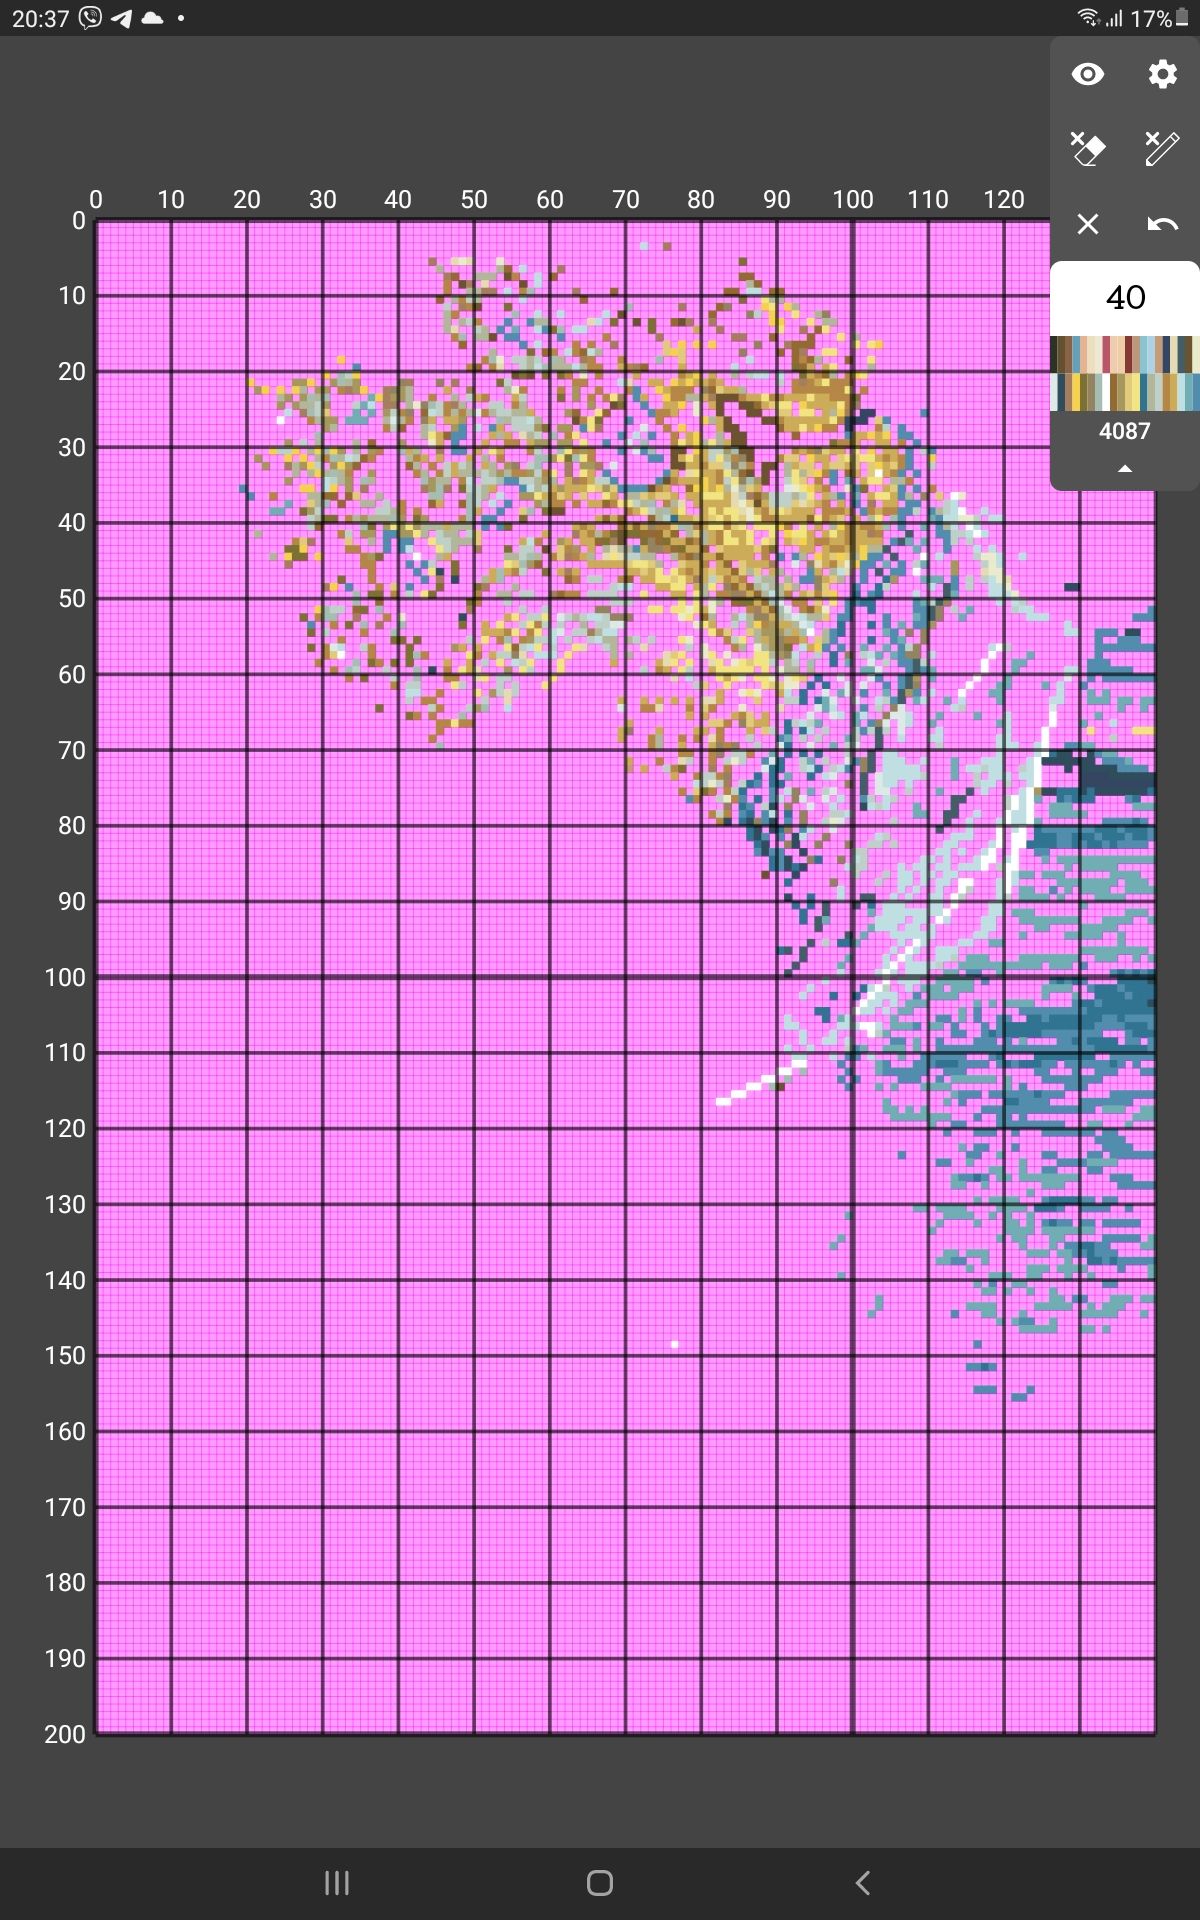Tap the white pixel near row 148
This screenshot has height=1920, width=1200.
click(674, 1345)
